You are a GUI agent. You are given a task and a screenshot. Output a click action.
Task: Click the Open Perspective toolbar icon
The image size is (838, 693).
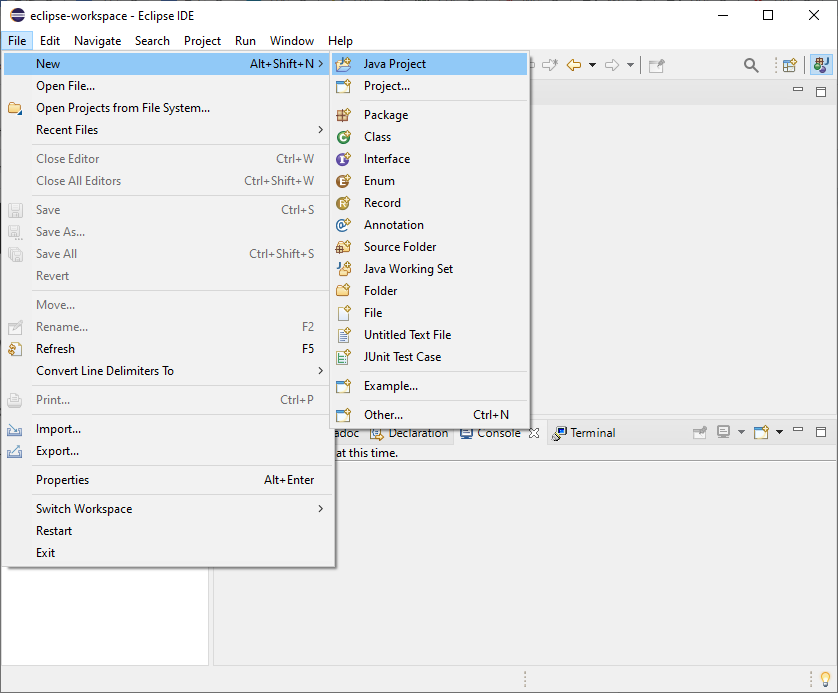(790, 64)
